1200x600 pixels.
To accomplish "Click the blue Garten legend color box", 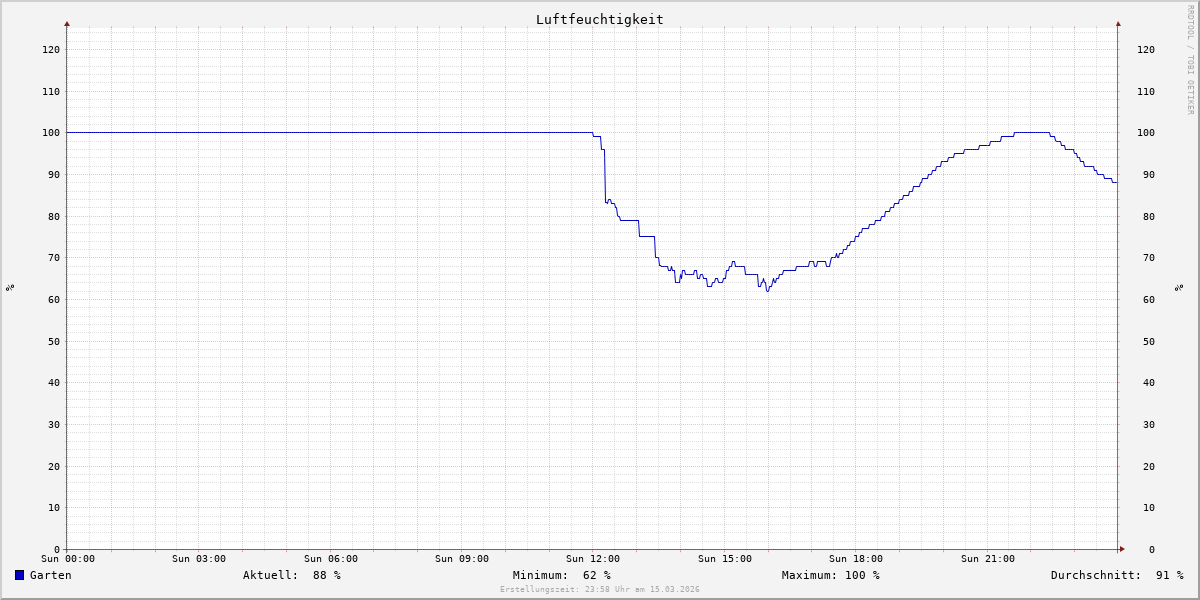I will pyautogui.click(x=19, y=575).
